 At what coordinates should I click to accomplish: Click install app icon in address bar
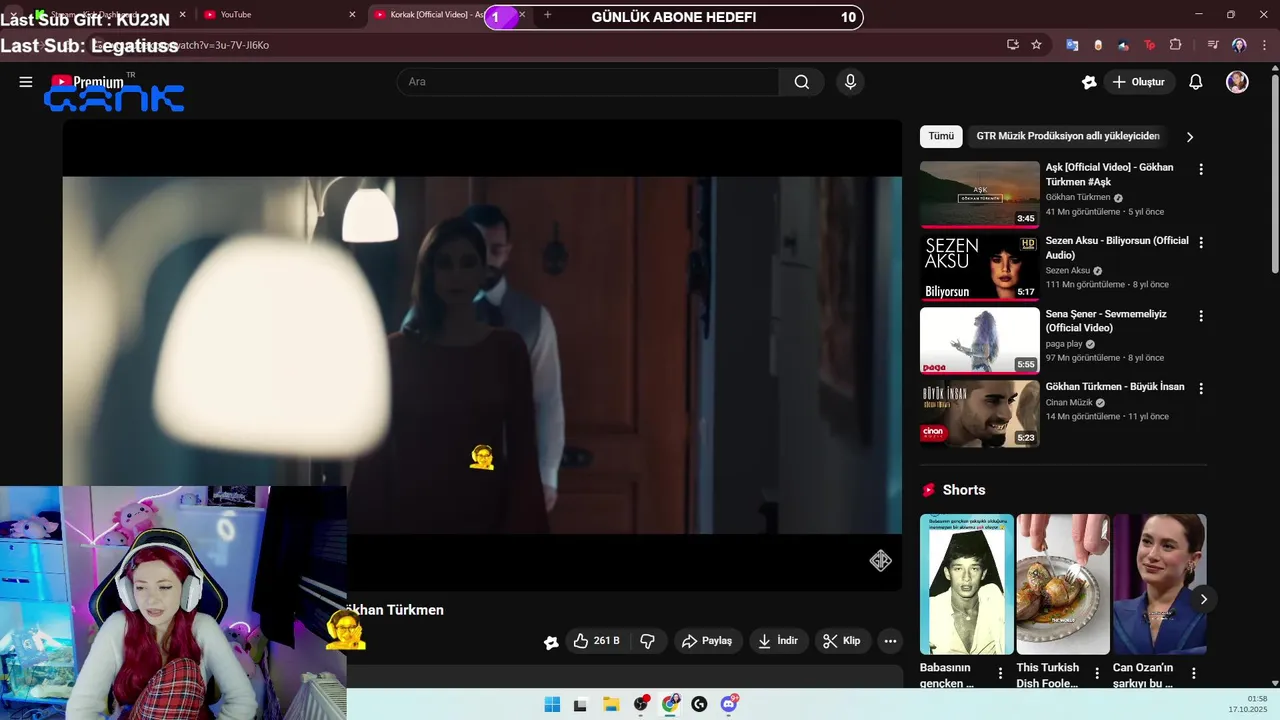(x=1013, y=45)
